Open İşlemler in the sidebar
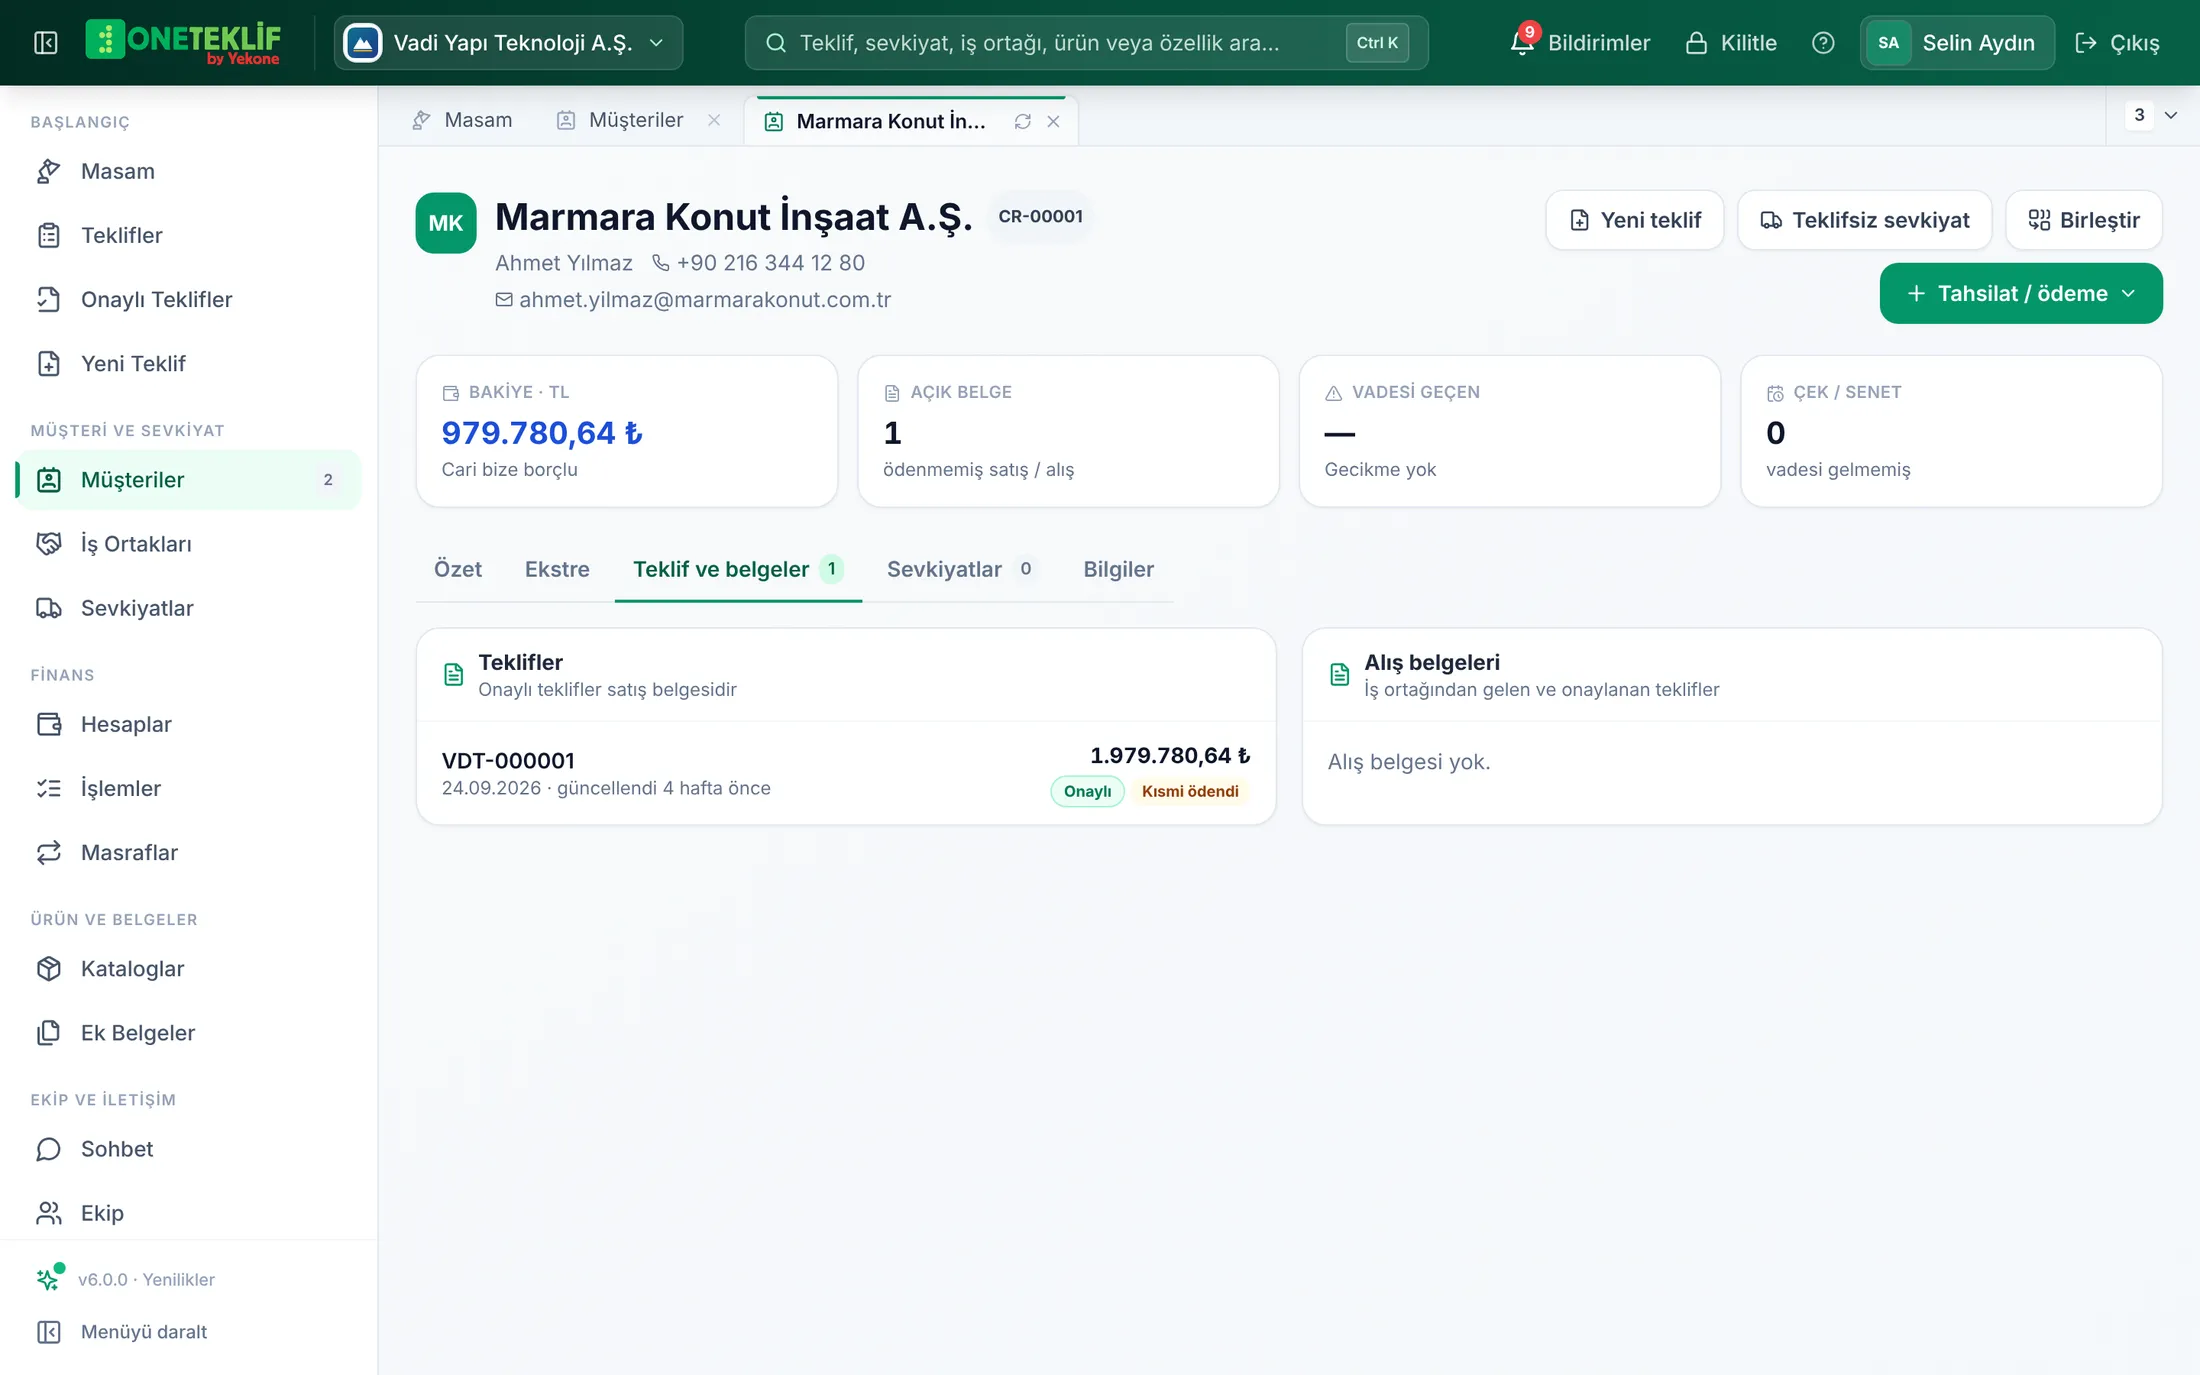This screenshot has width=2200, height=1375. click(189, 788)
